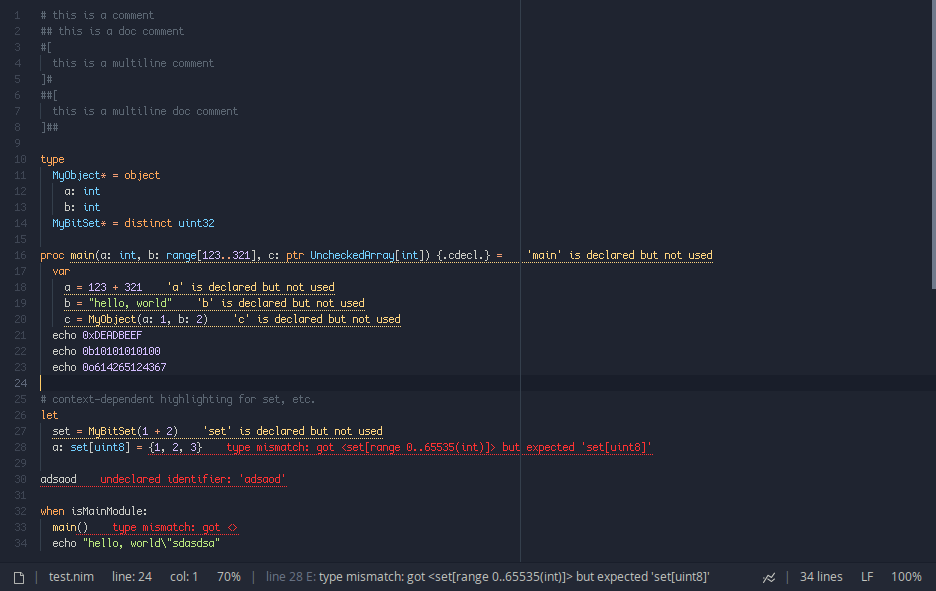Click the 'MyObject*' type definition name
The width and height of the screenshot is (936, 591).
tap(79, 175)
